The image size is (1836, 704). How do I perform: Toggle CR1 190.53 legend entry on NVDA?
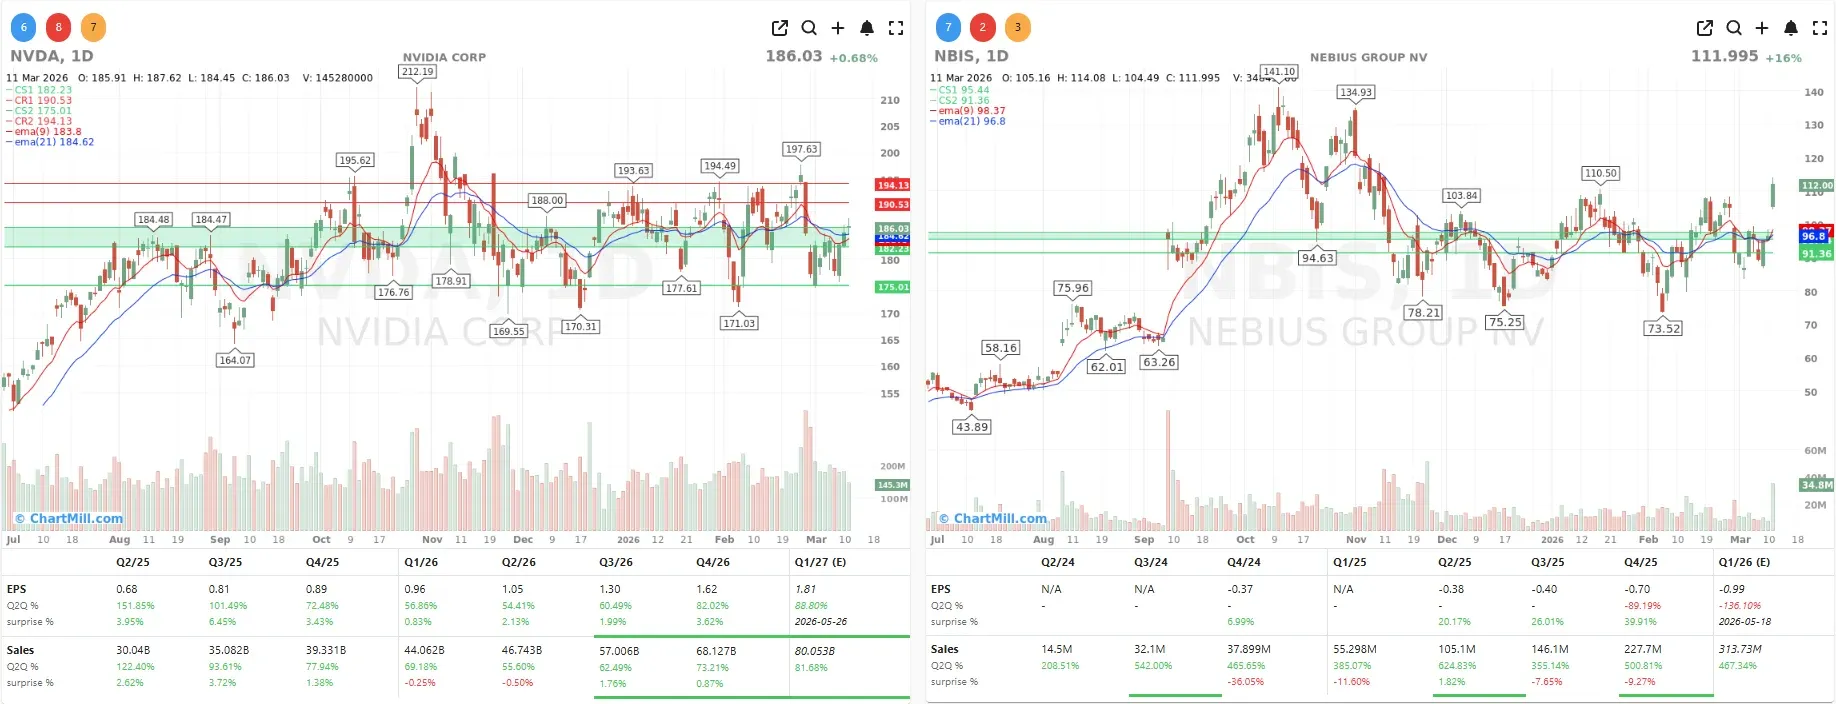[x=39, y=100]
